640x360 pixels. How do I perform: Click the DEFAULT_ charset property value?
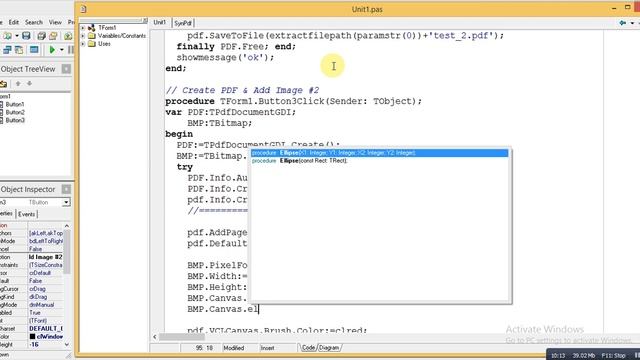tap(45, 329)
